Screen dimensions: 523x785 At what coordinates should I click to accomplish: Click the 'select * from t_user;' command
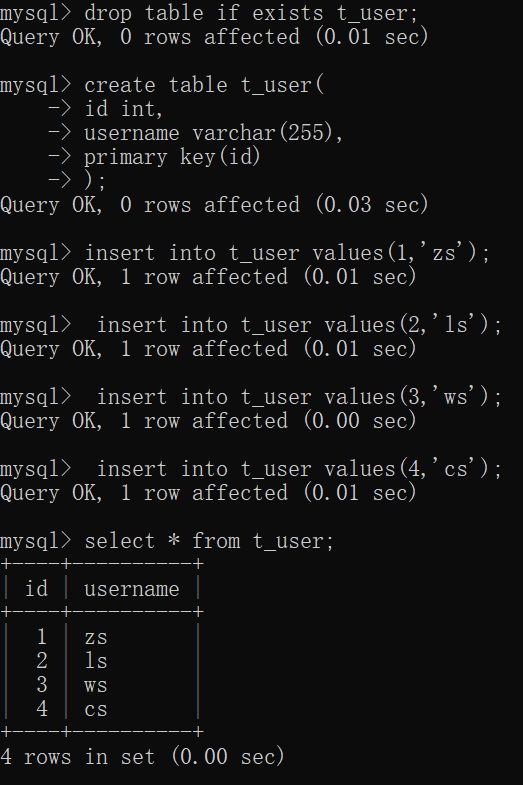(x=209, y=541)
